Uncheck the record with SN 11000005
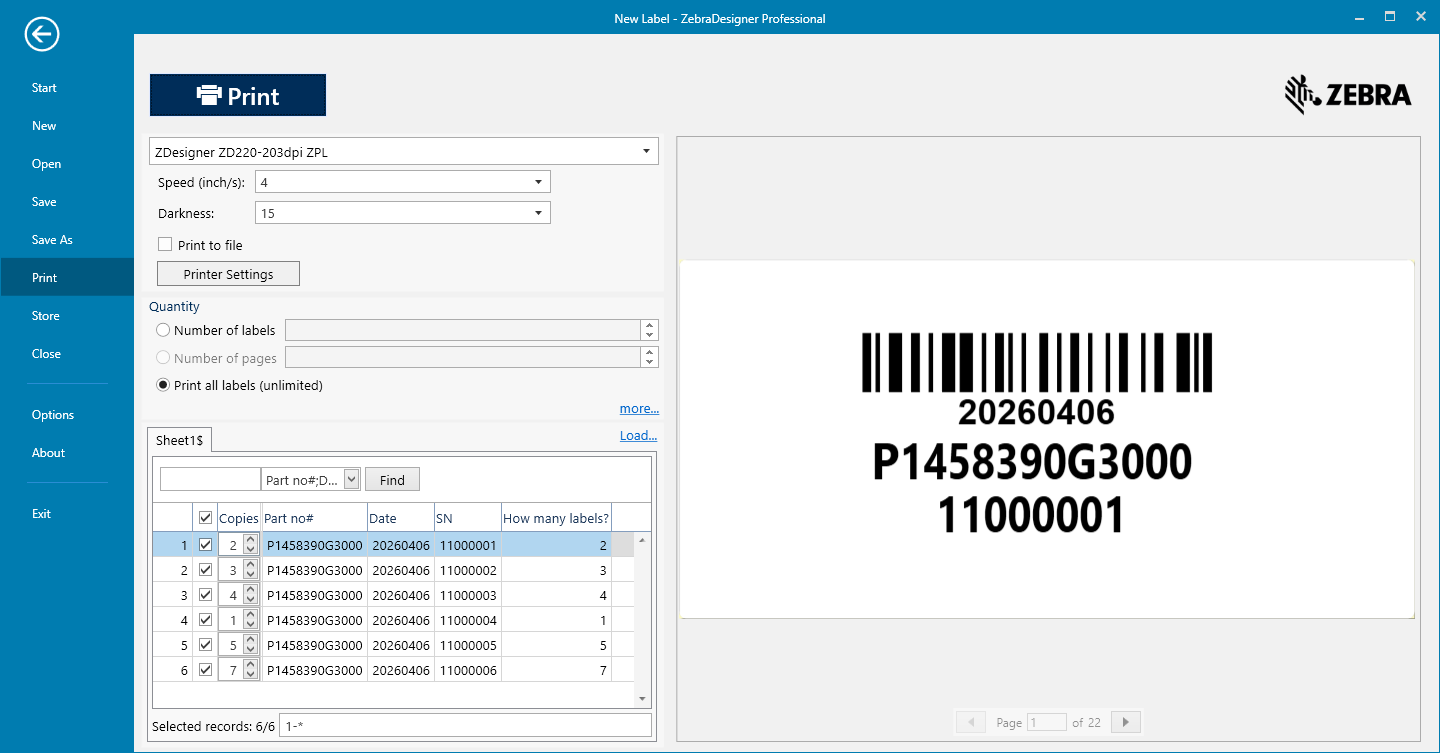1440x753 pixels. coord(205,645)
